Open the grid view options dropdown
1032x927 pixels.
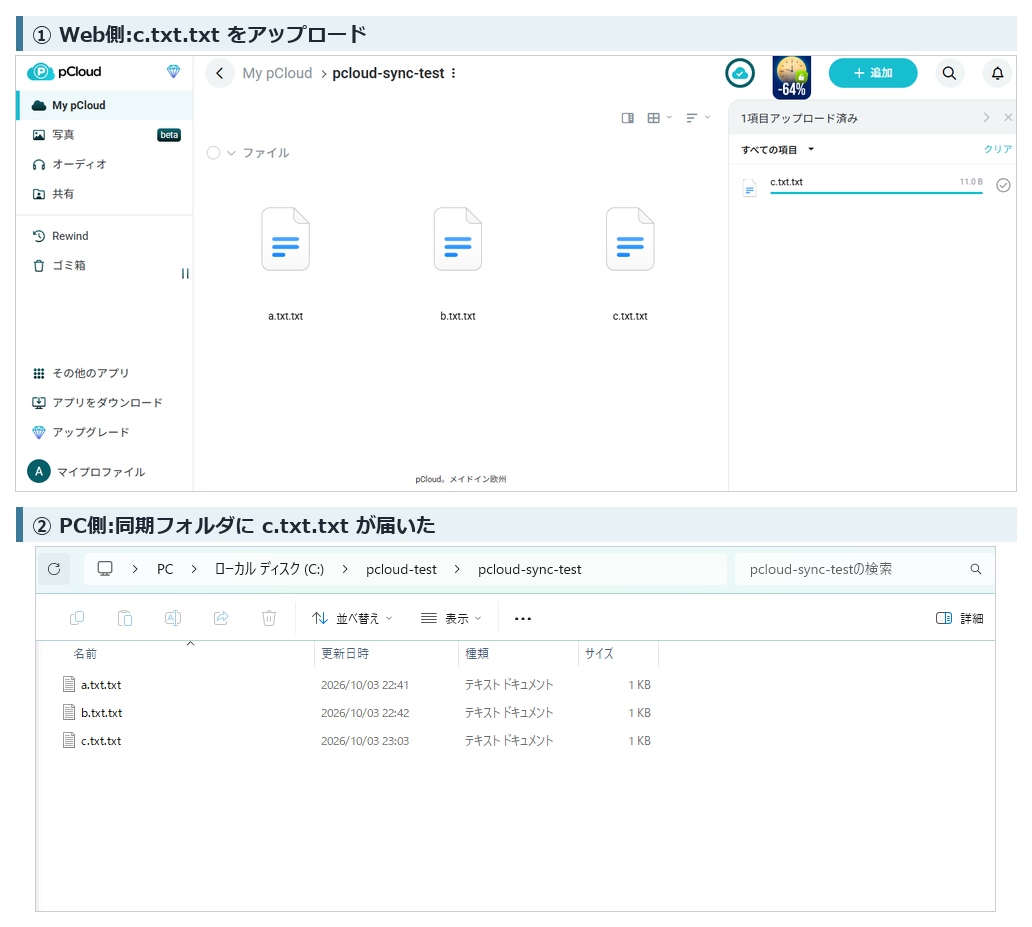point(659,118)
